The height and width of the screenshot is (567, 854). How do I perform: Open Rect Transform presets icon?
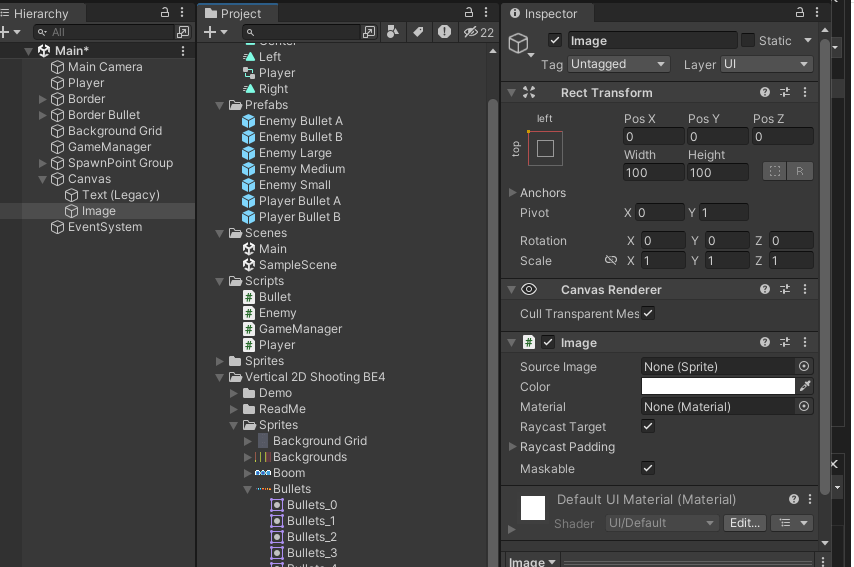(x=785, y=93)
